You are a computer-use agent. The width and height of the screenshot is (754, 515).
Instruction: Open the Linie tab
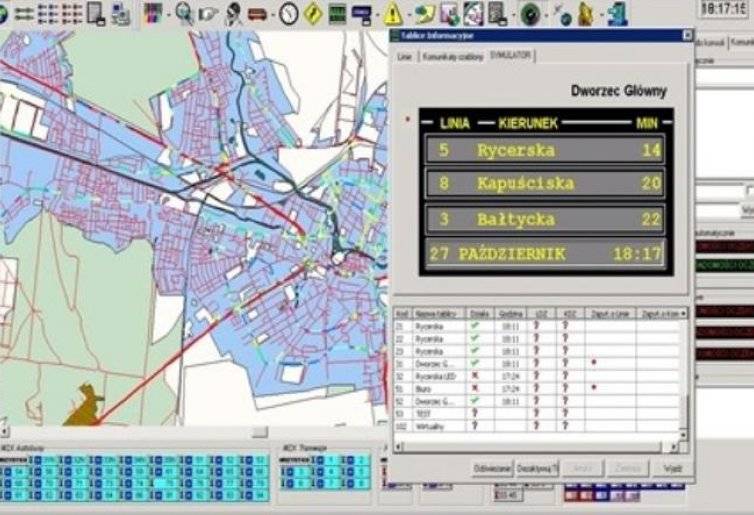pos(404,58)
